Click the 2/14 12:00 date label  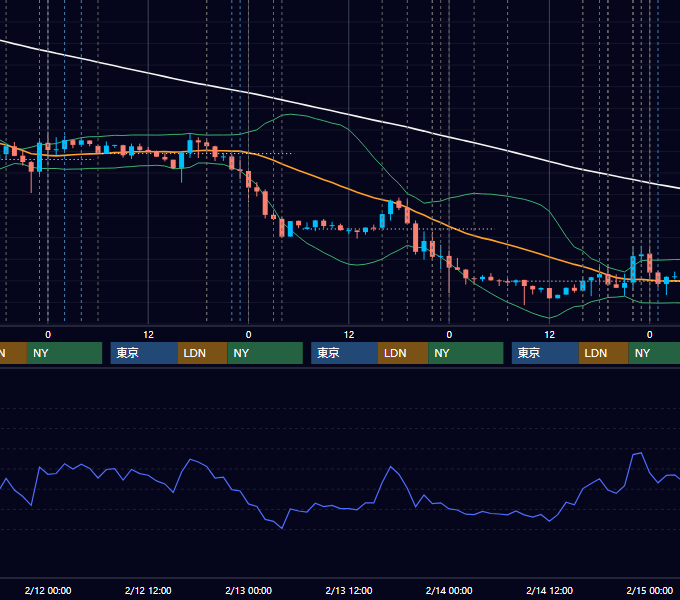(549, 590)
